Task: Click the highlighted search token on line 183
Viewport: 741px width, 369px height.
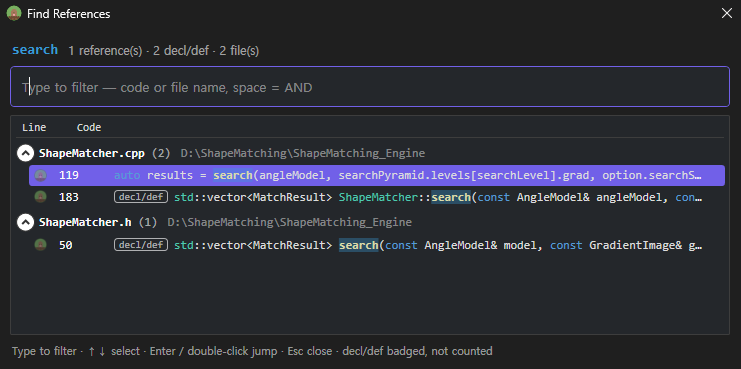Action: coord(451,197)
